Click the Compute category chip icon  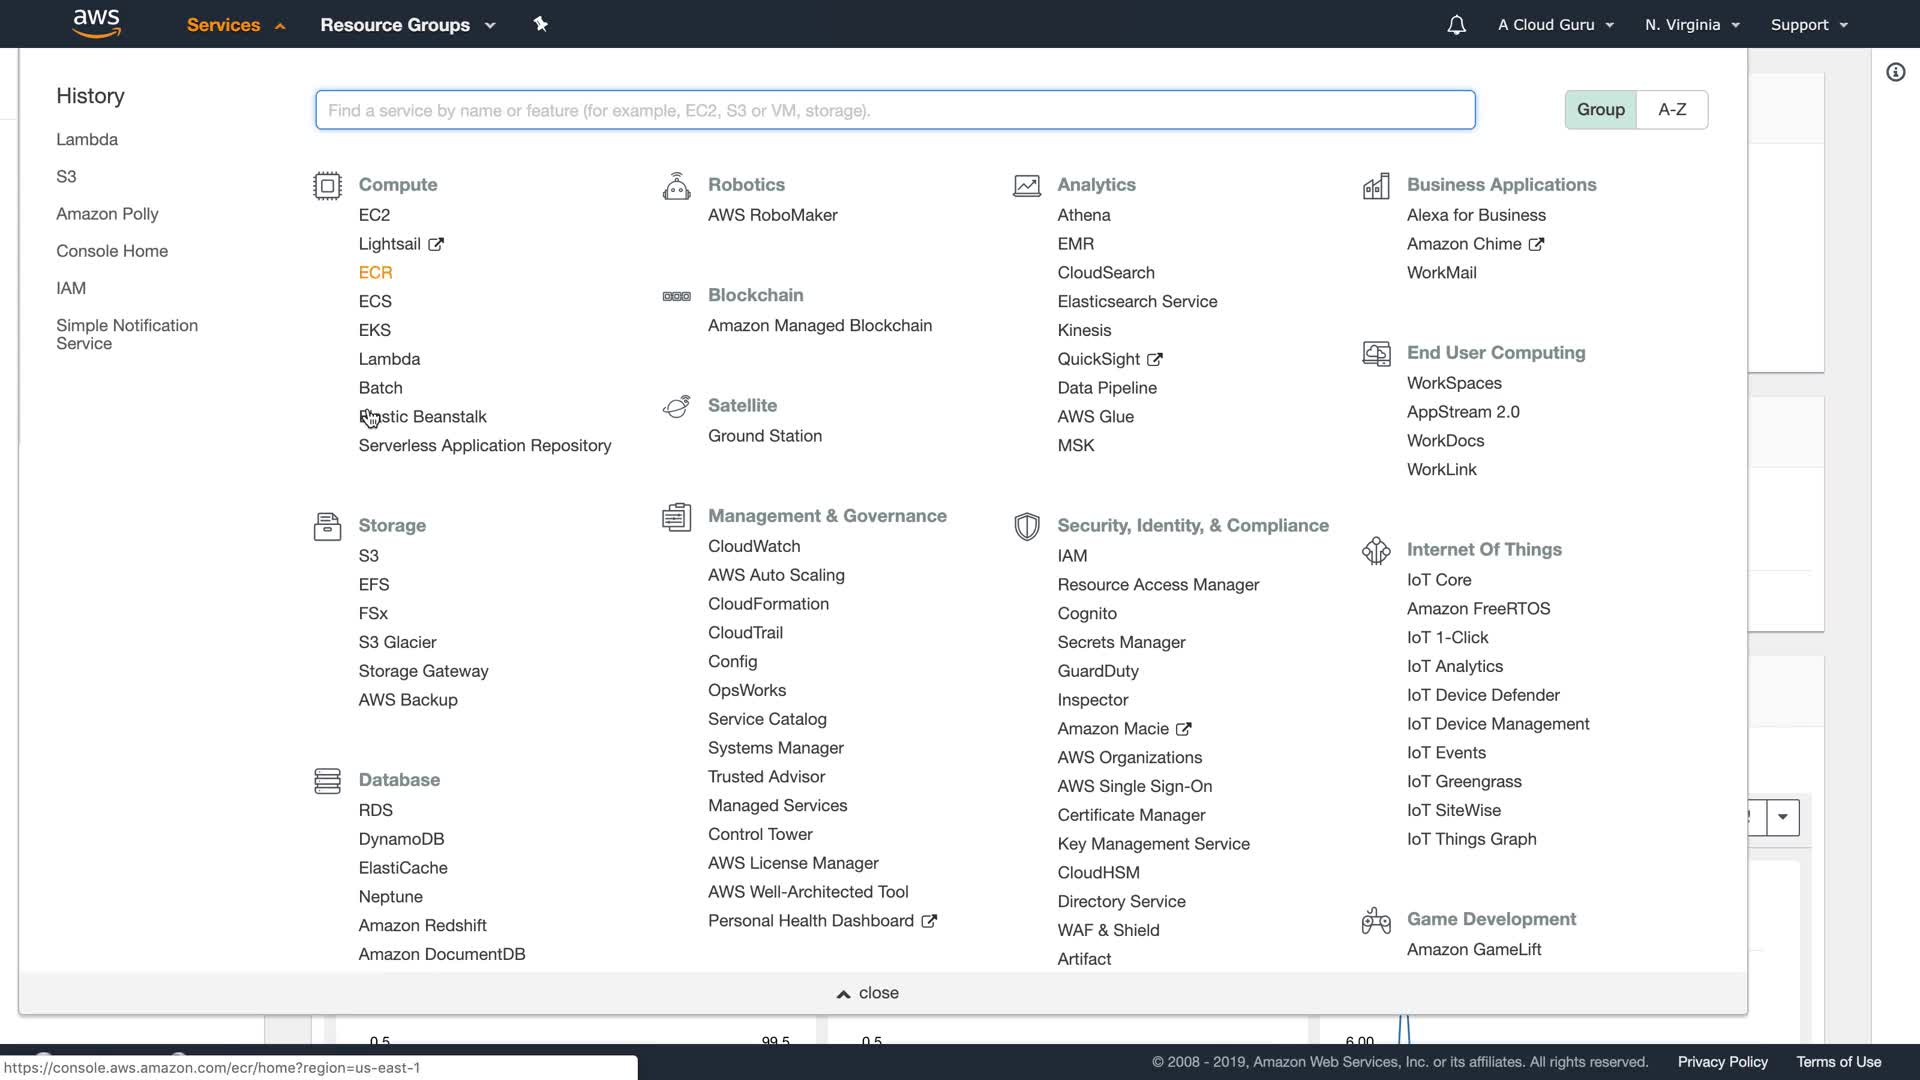pyautogui.click(x=327, y=186)
